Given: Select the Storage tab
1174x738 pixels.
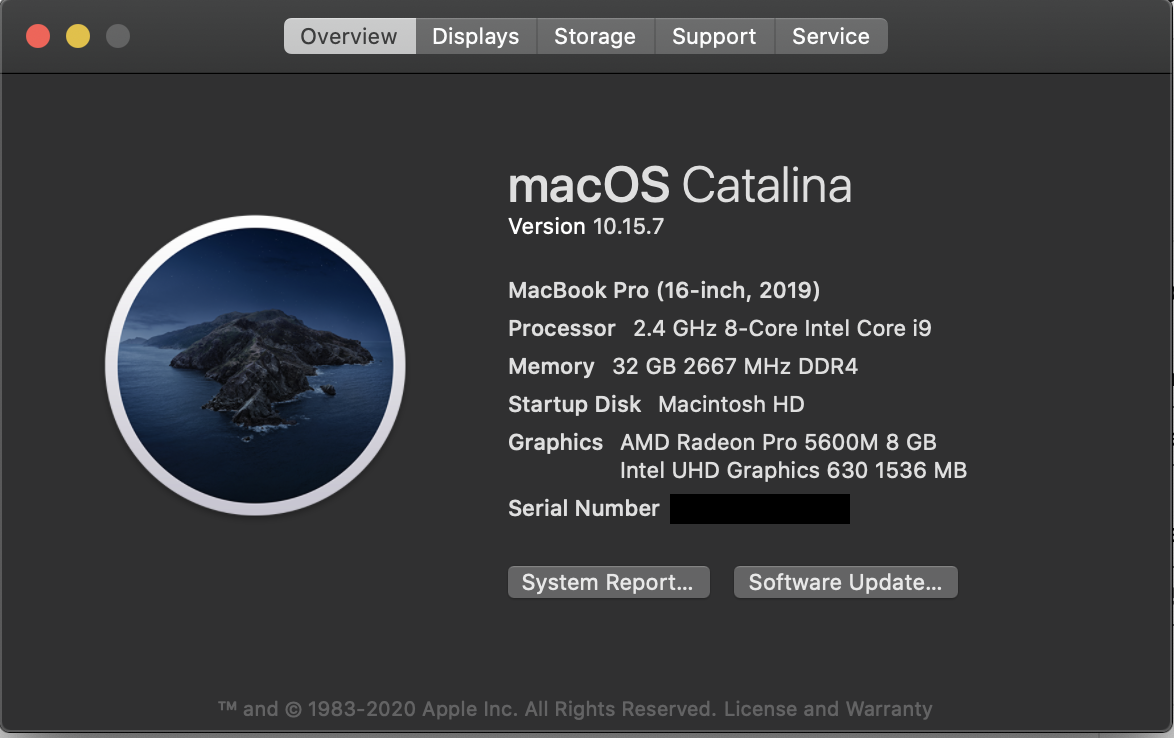Looking at the screenshot, I should point(595,37).
